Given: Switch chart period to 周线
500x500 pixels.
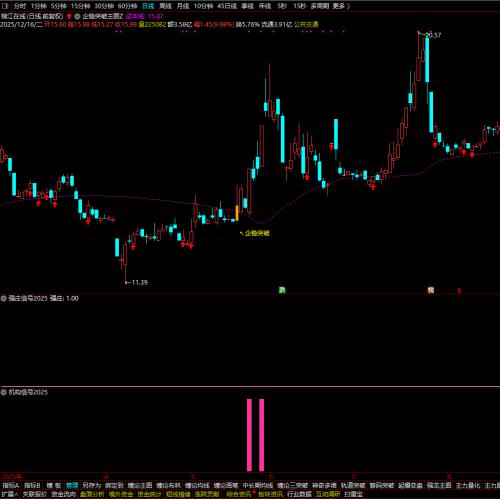Looking at the screenshot, I should (165, 6).
